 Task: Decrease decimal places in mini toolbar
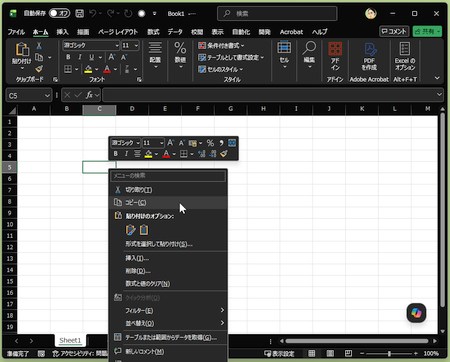coord(213,154)
